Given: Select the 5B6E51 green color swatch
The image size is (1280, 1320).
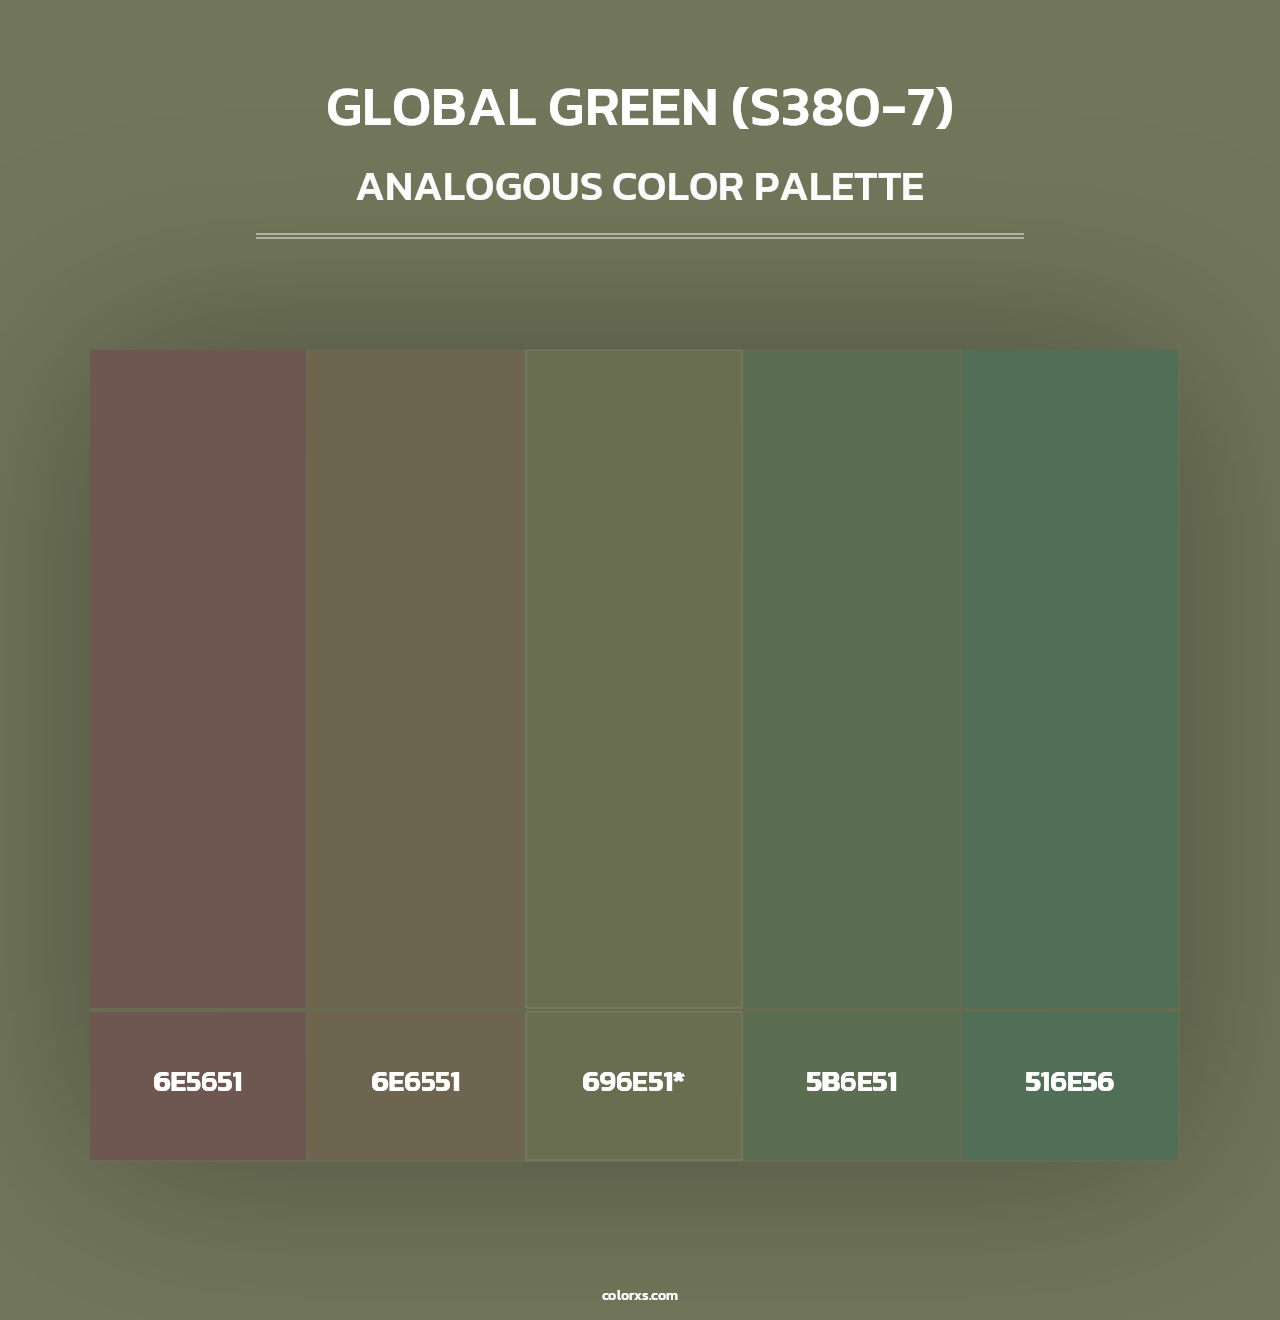Looking at the screenshot, I should click(852, 679).
